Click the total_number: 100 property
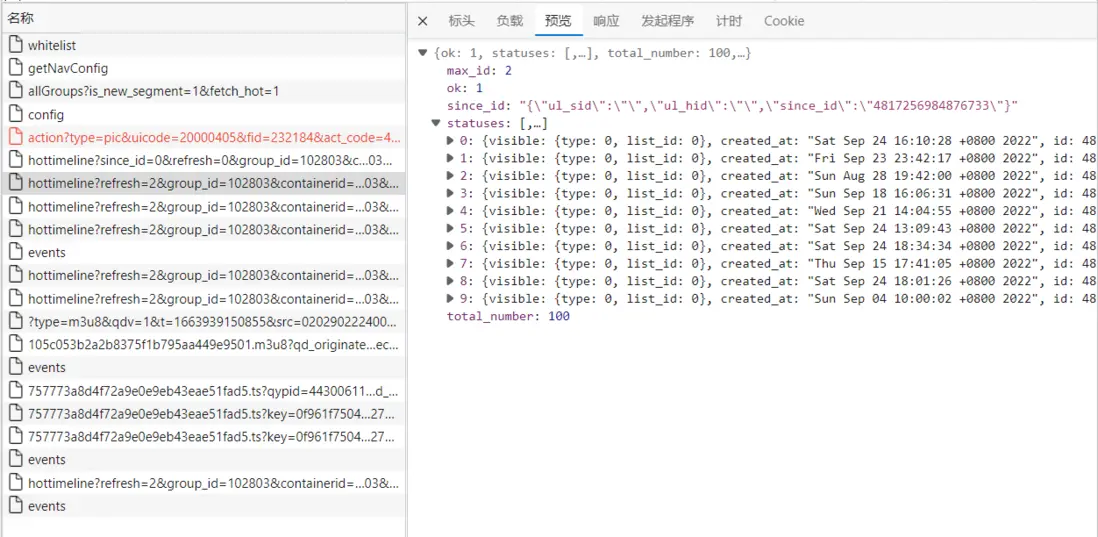This screenshot has height=537, width=1098. (508, 316)
